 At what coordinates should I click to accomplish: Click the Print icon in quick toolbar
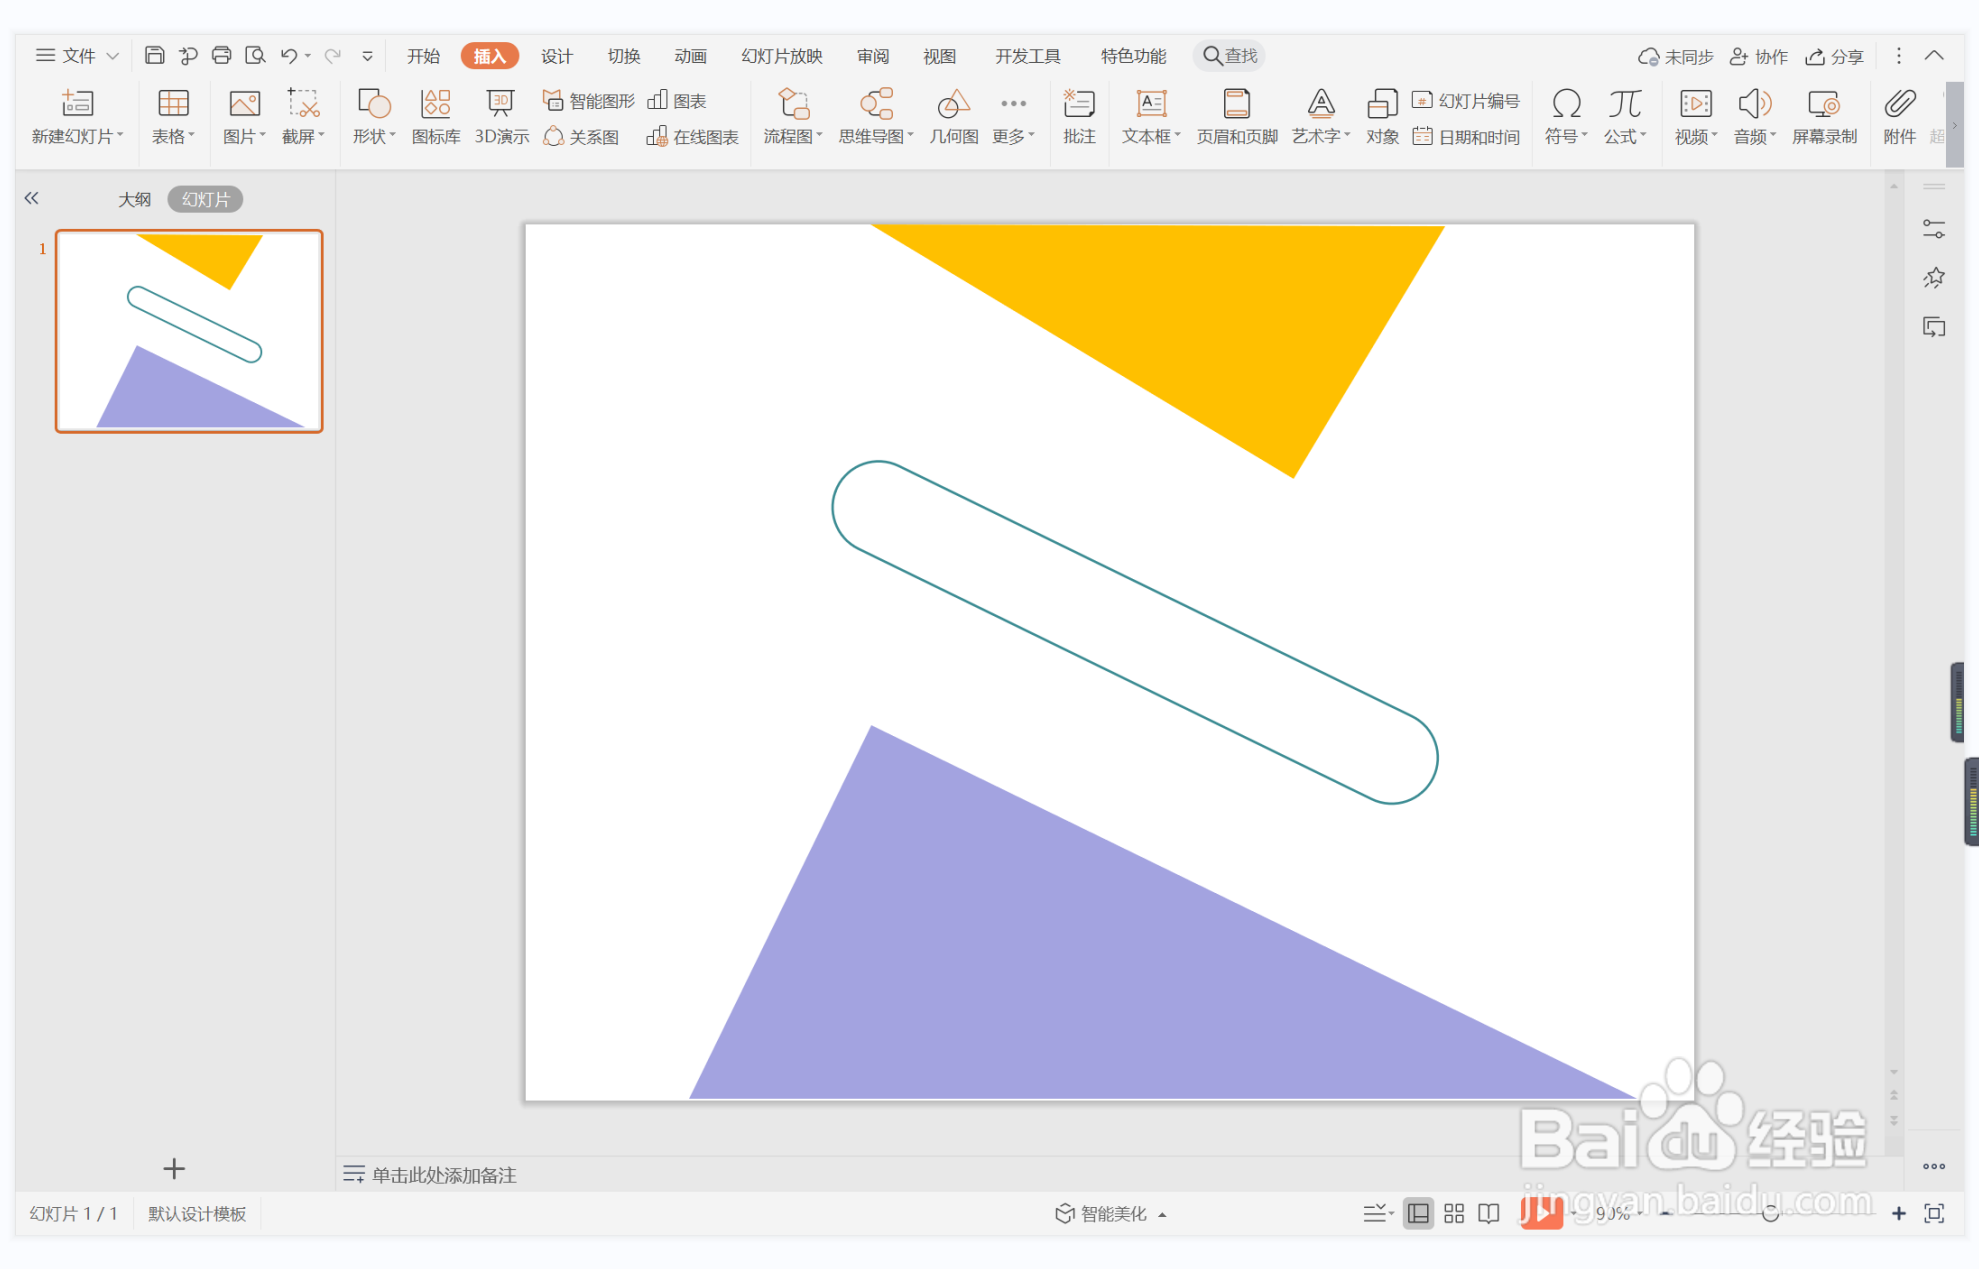[x=221, y=55]
